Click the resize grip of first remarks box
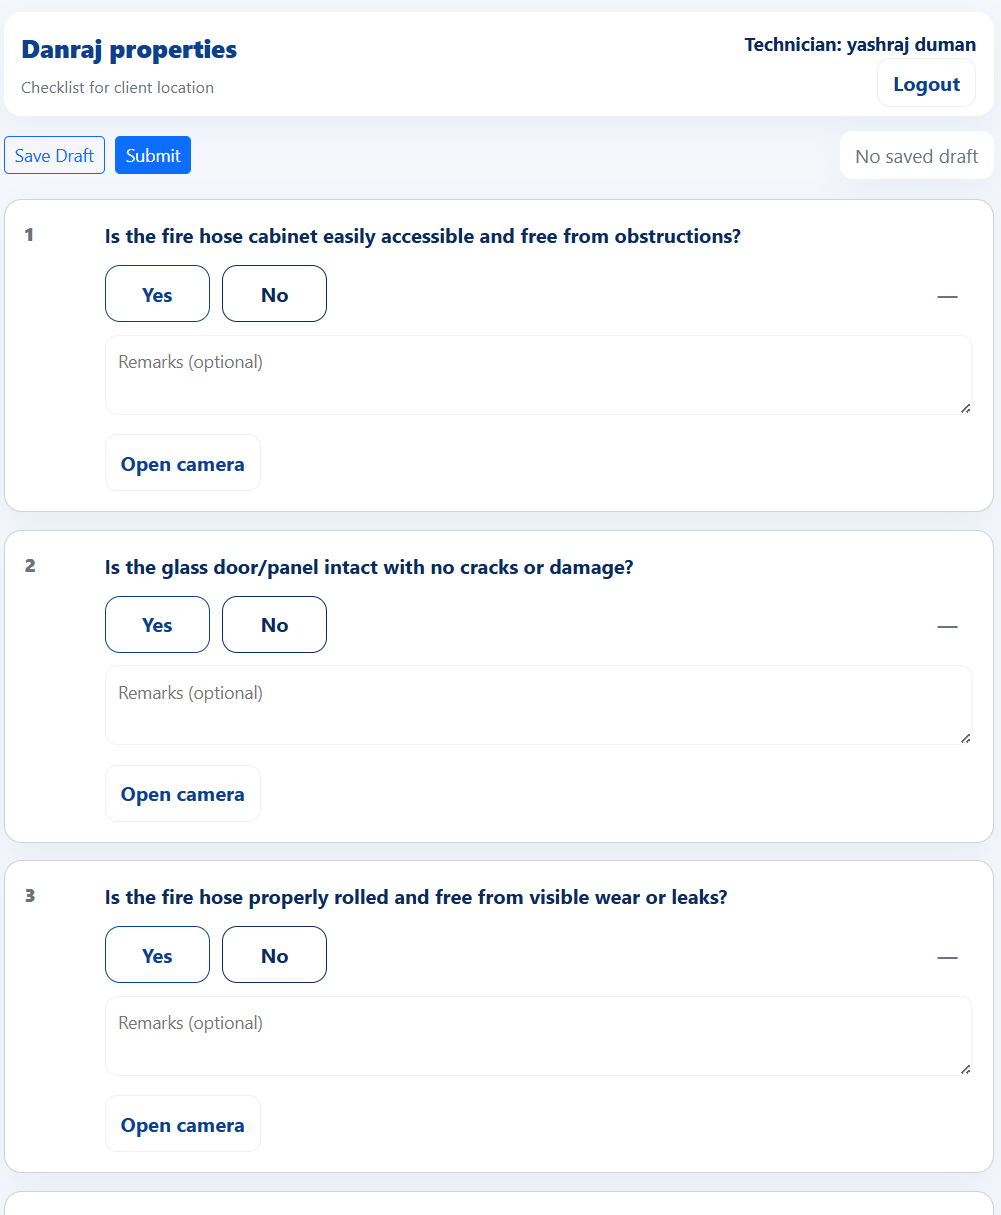The width and height of the screenshot is (1001, 1215). pyautogui.click(x=966, y=407)
